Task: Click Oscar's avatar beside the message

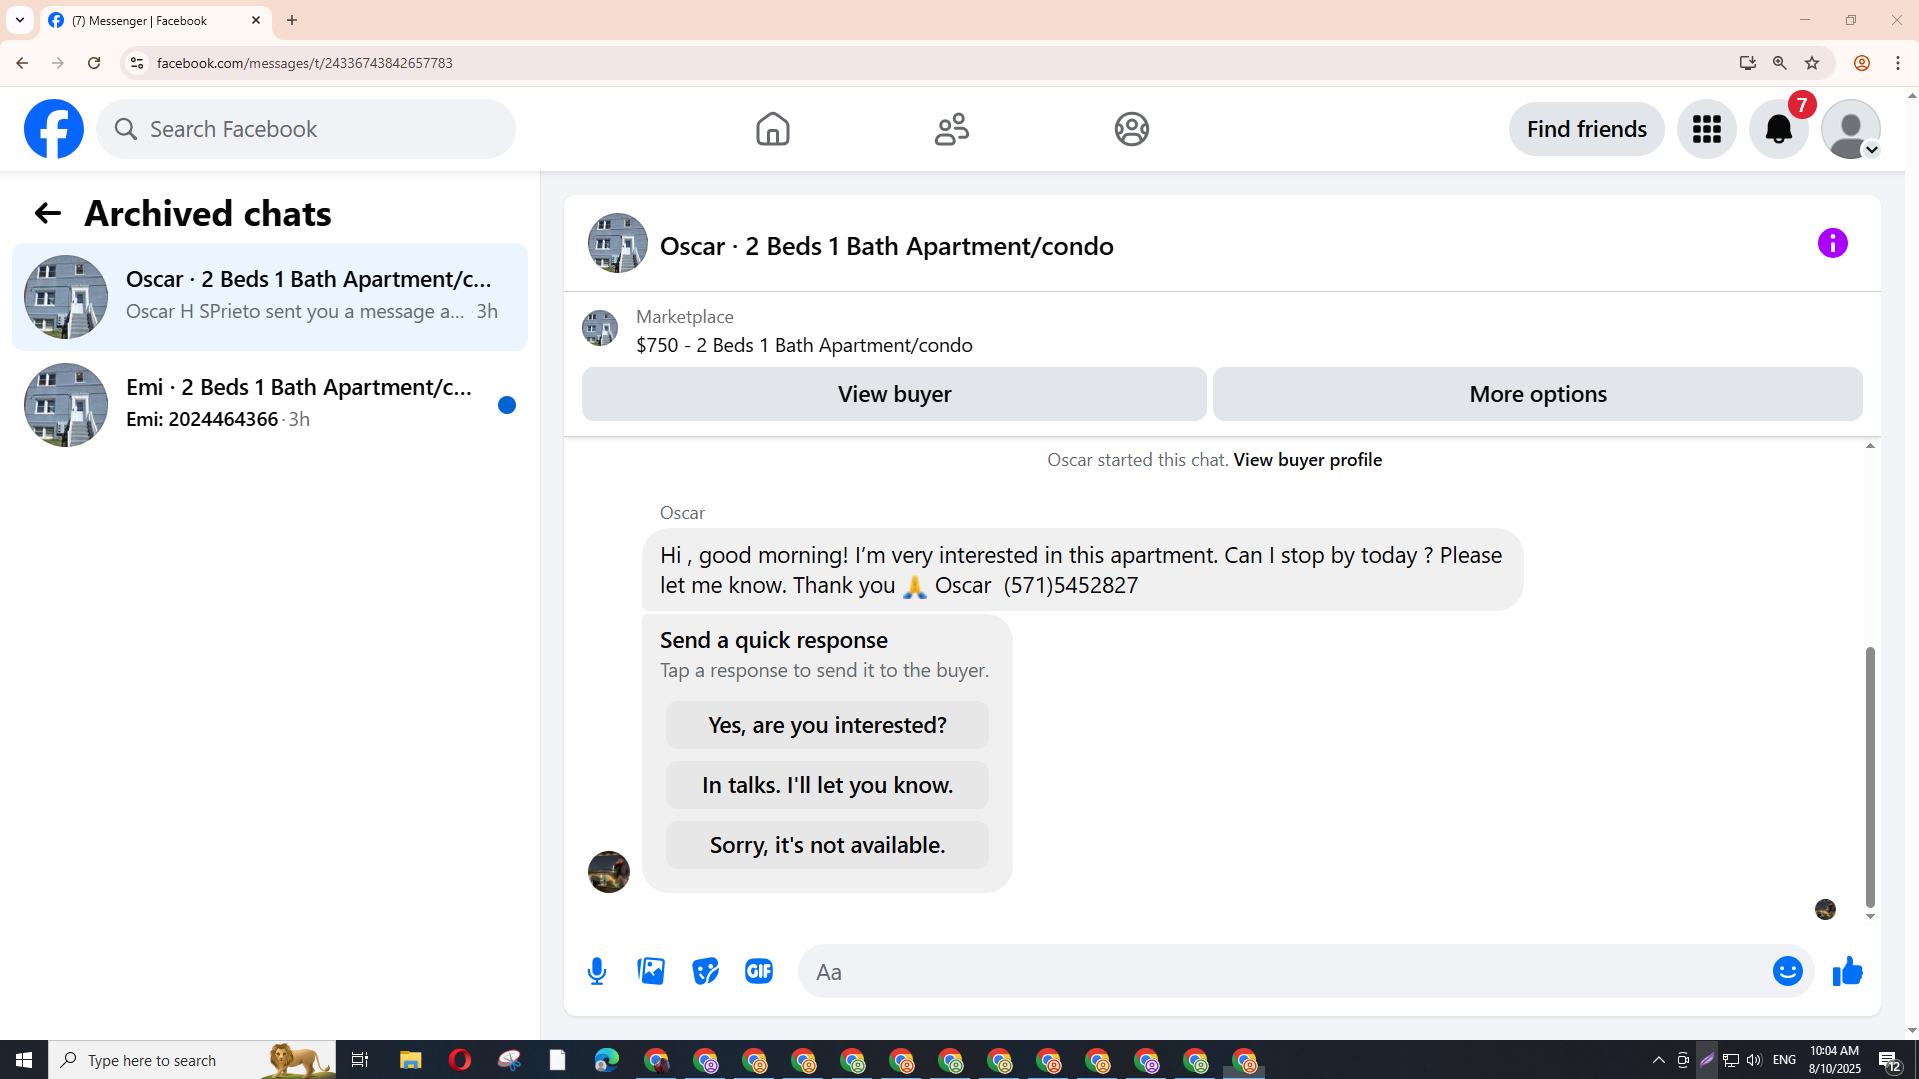Action: 608,872
